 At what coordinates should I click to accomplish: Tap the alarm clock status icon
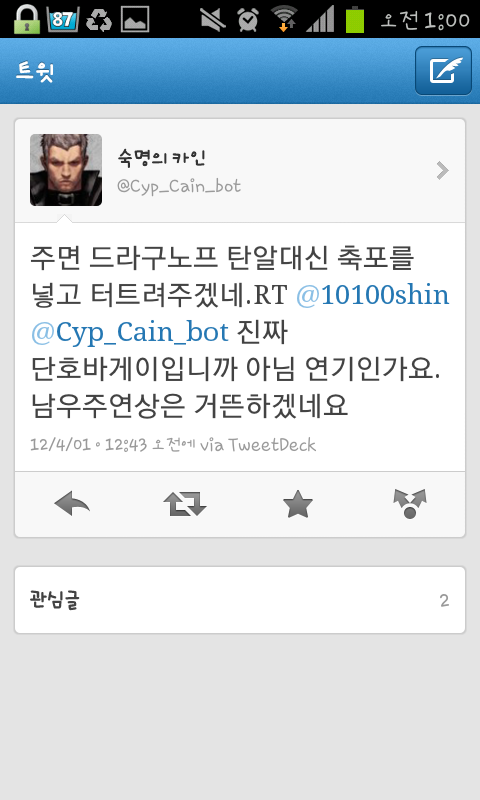pos(248,20)
